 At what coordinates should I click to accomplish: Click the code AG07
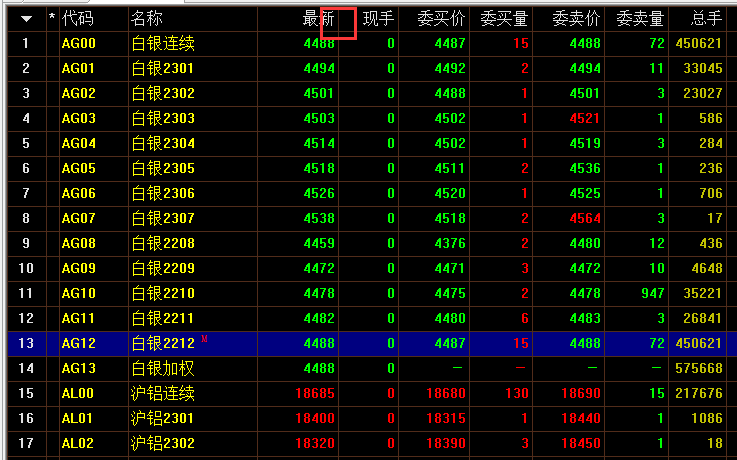point(78,218)
